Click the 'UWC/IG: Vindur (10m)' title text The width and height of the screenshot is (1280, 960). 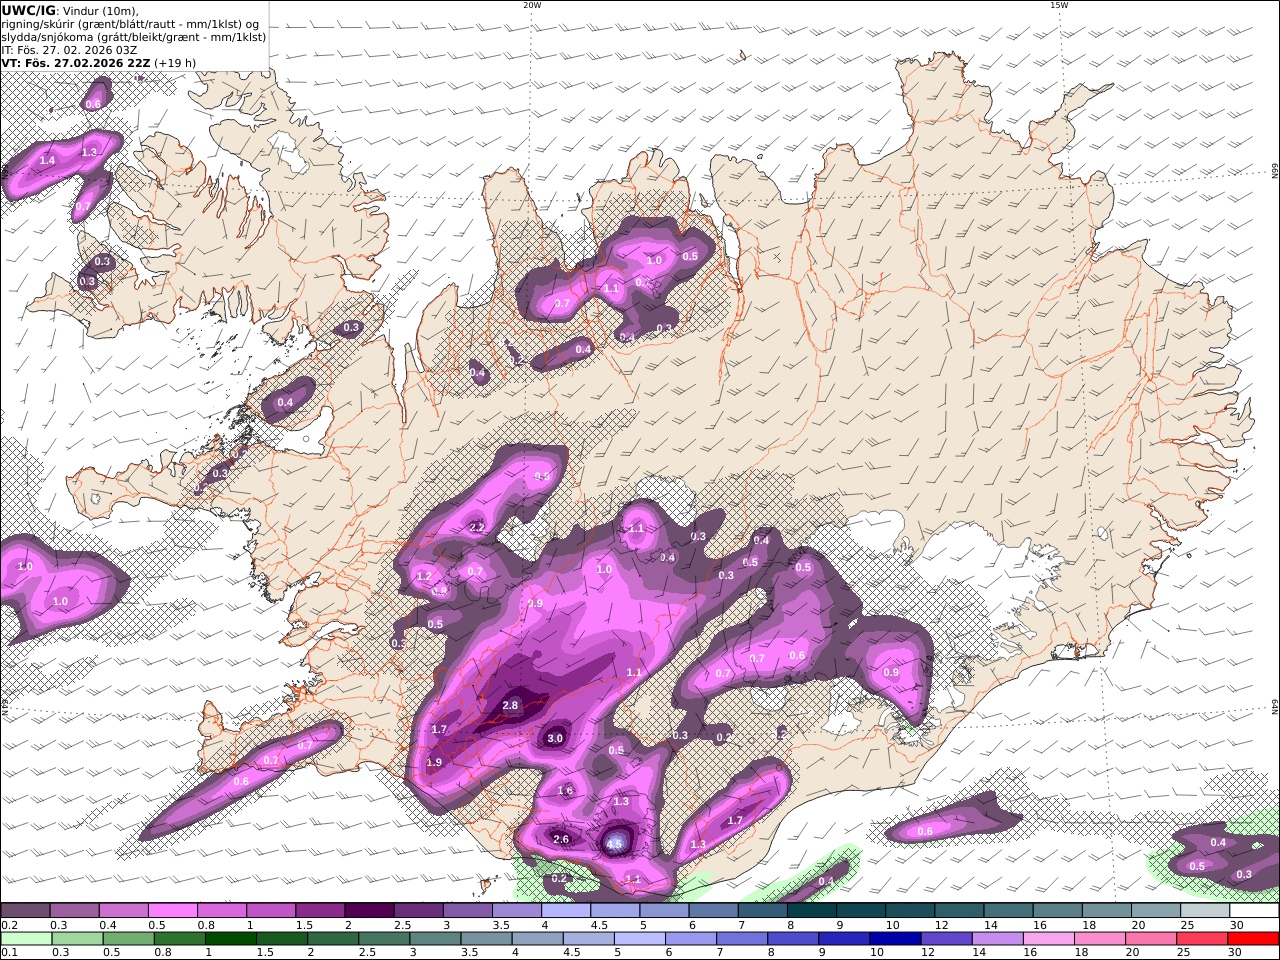(x=70, y=10)
